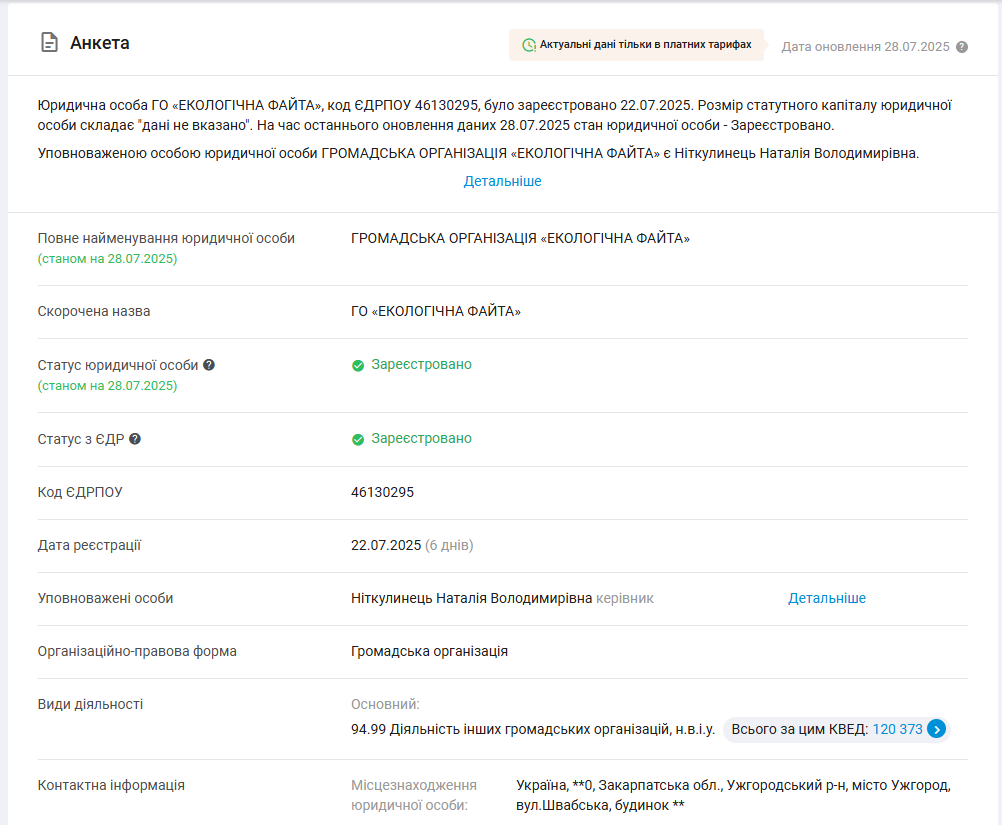Click green check icon in Статус юридичної особи row
Viewport: 1002px width, 825px height.
tap(358, 366)
